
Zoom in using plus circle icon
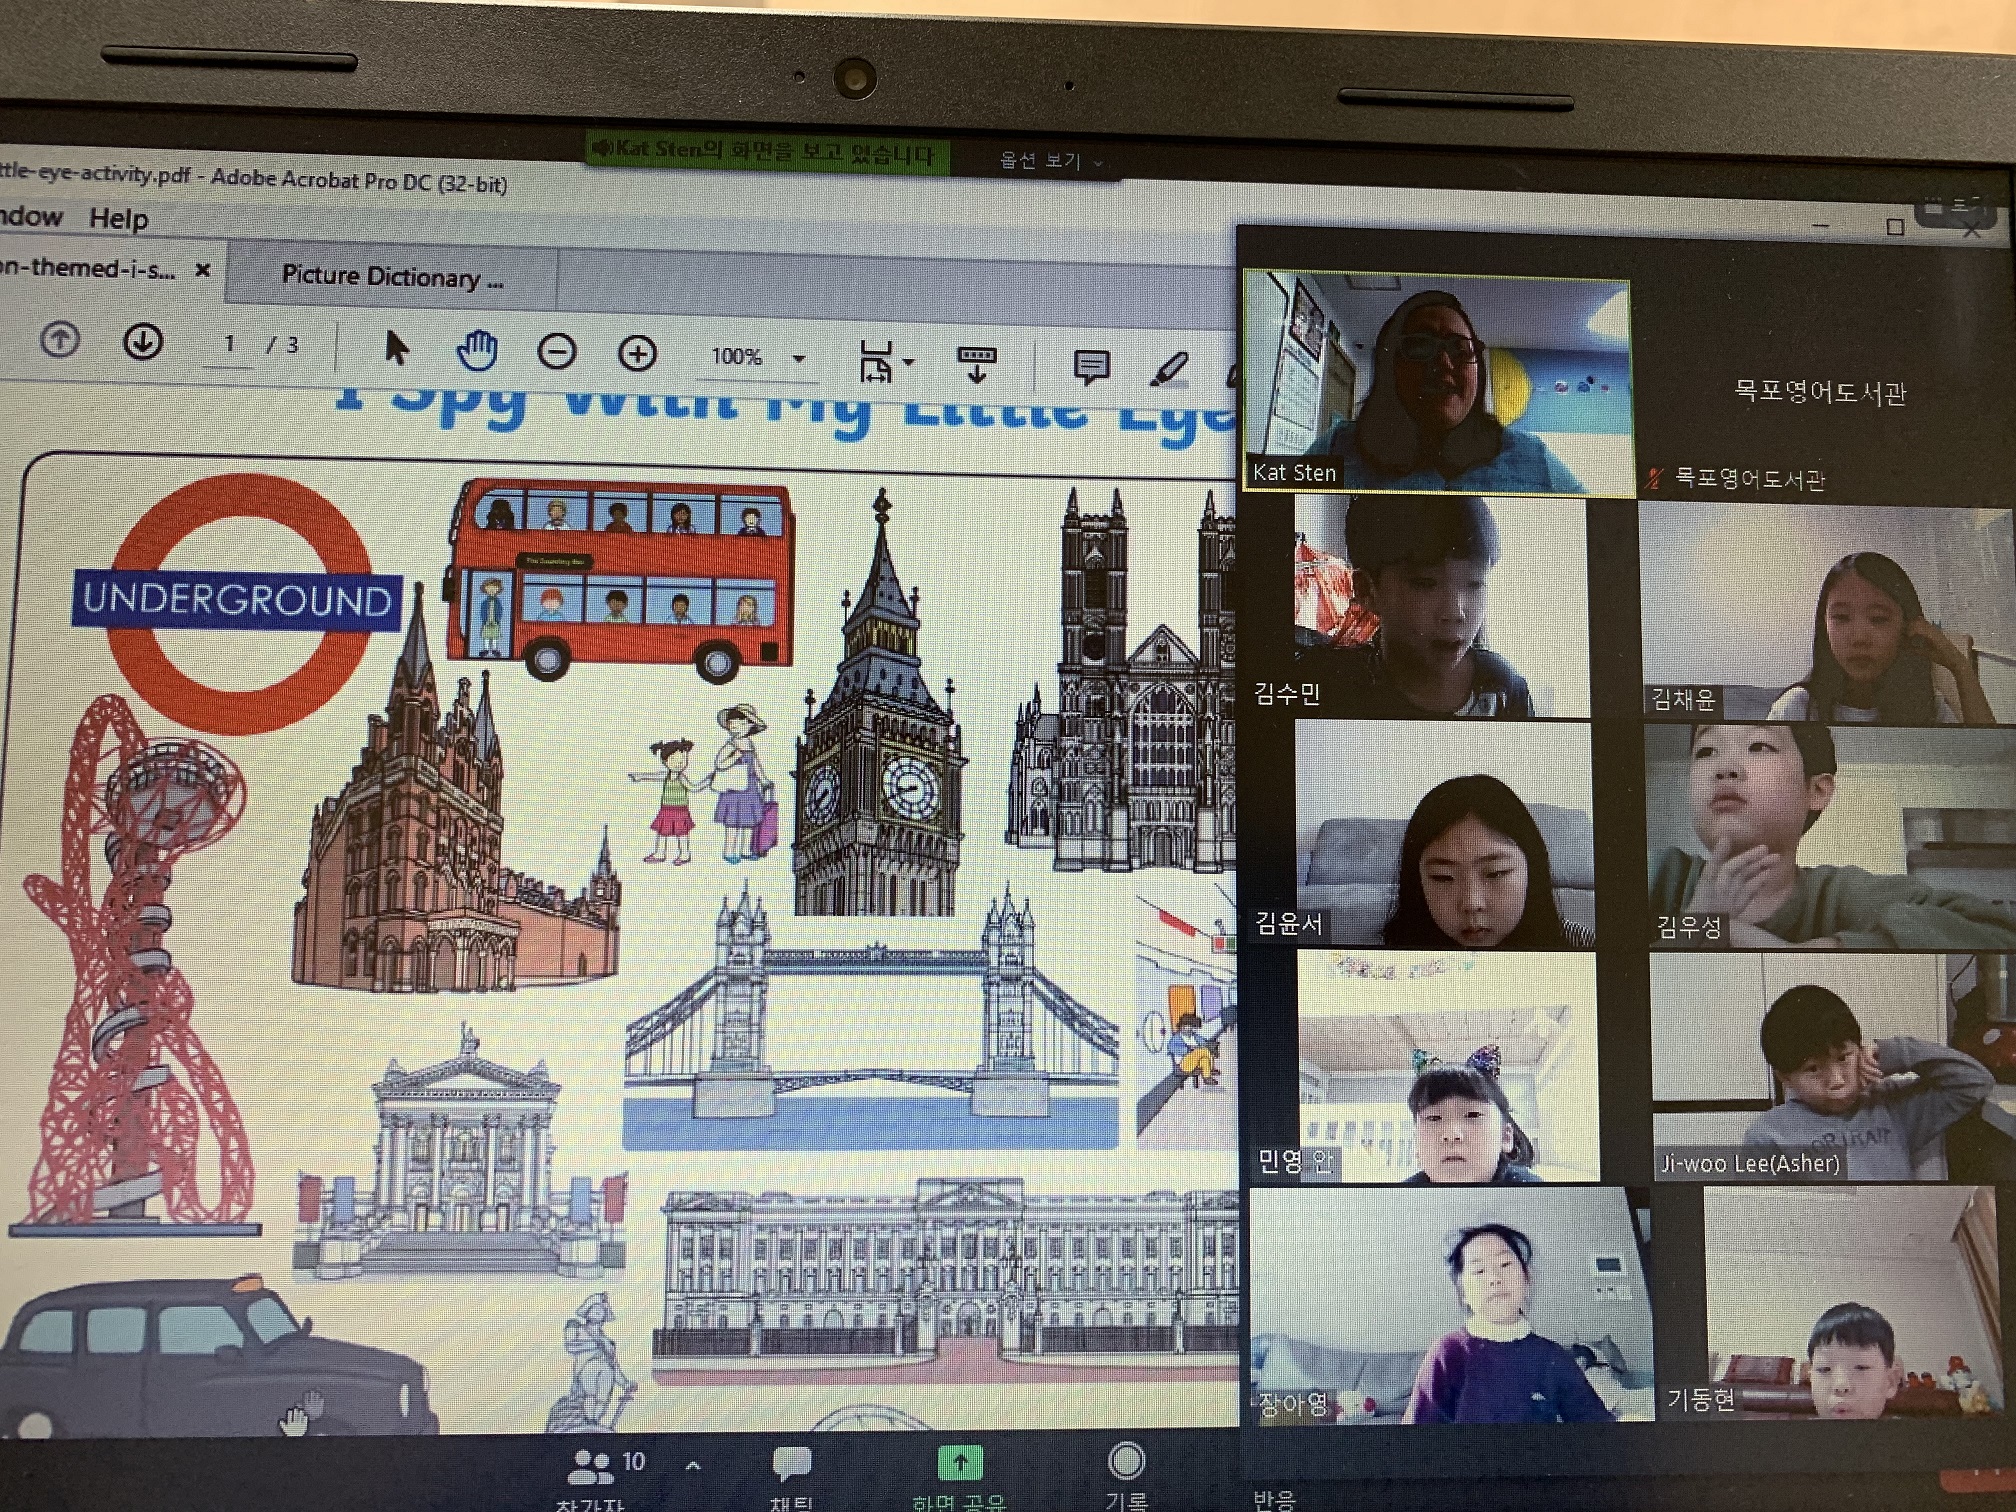pos(637,353)
